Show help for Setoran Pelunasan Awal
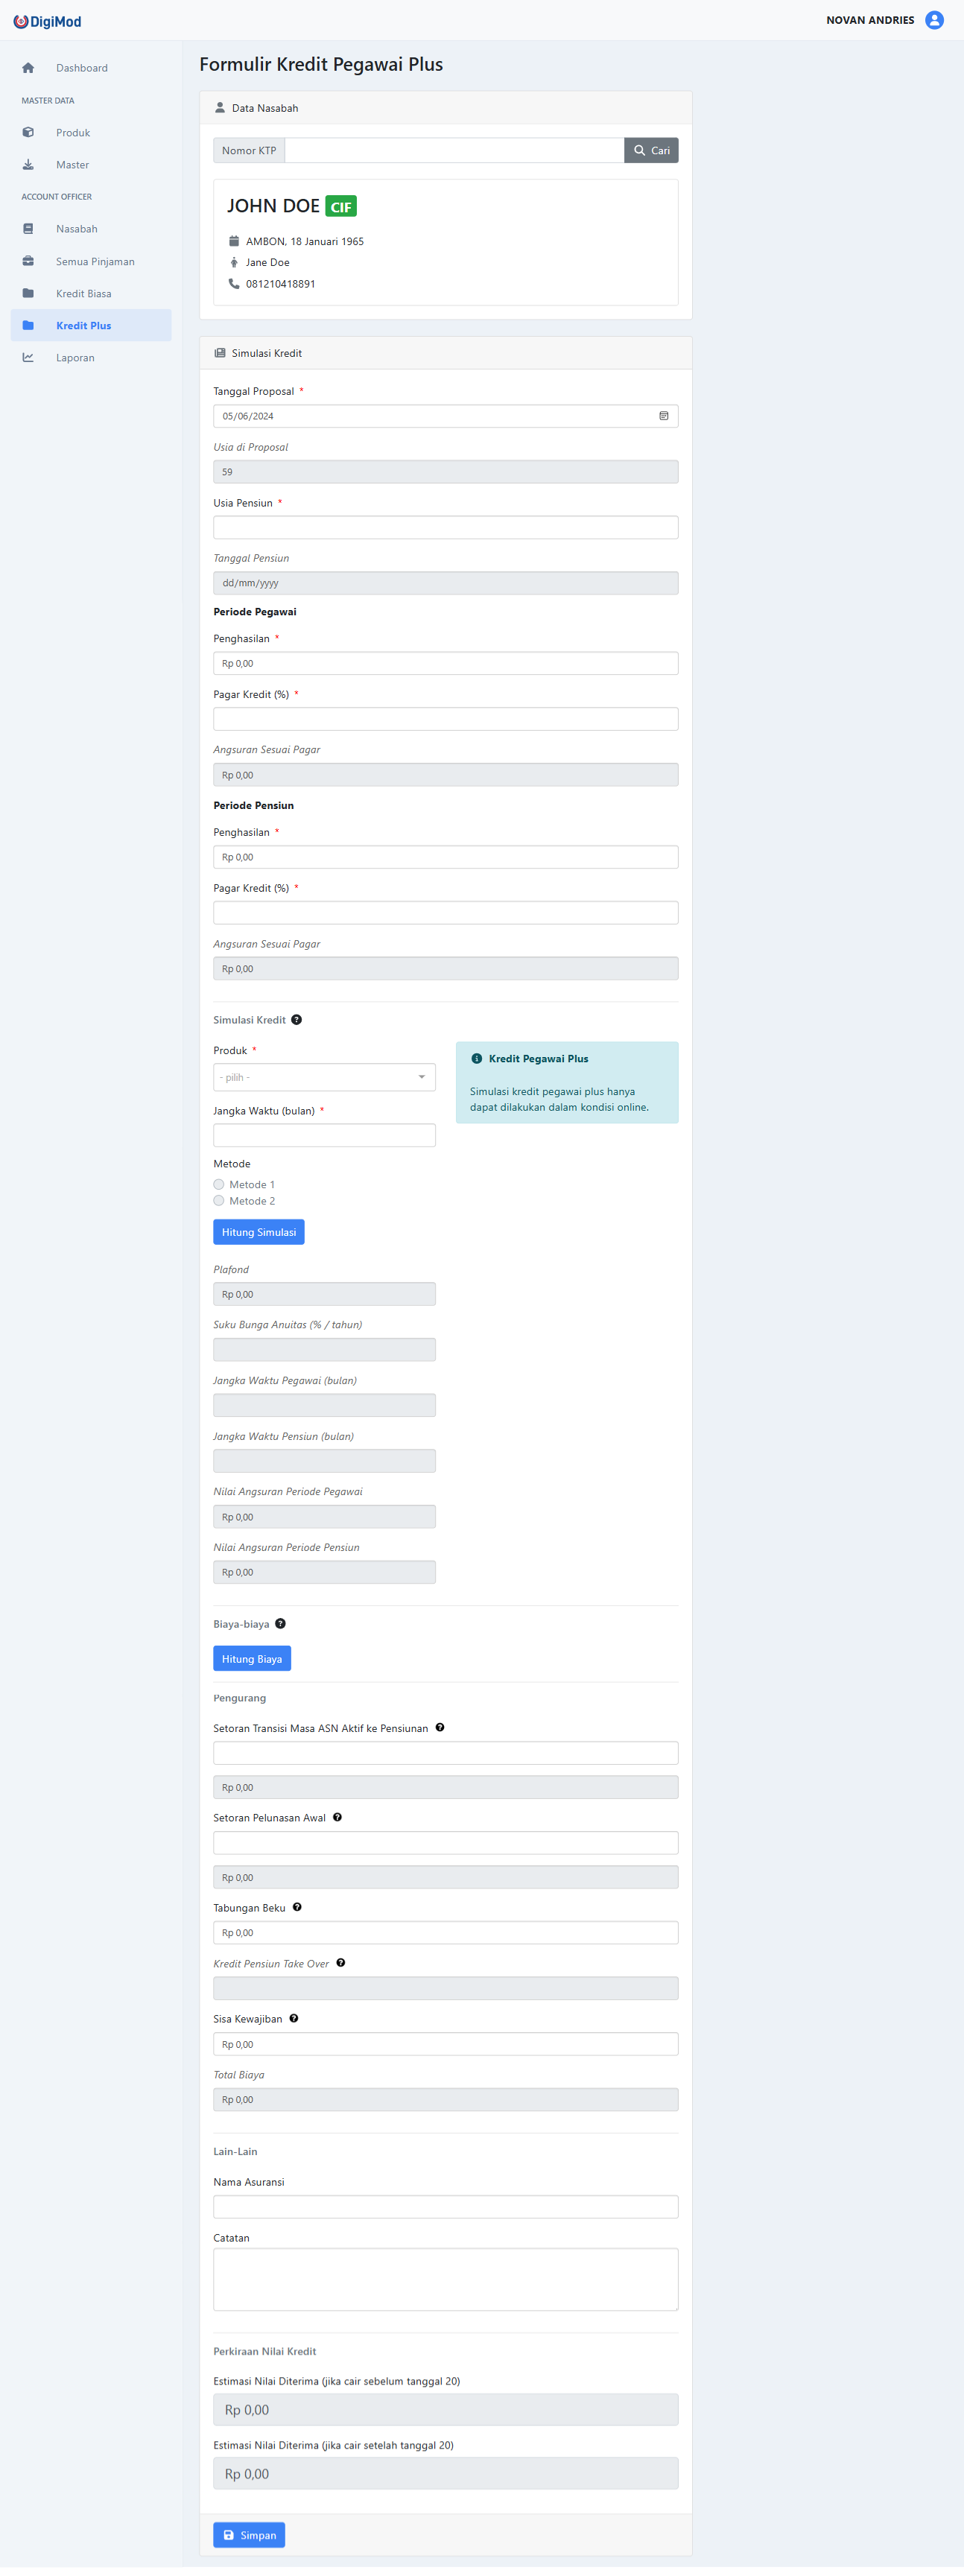 click(337, 1817)
